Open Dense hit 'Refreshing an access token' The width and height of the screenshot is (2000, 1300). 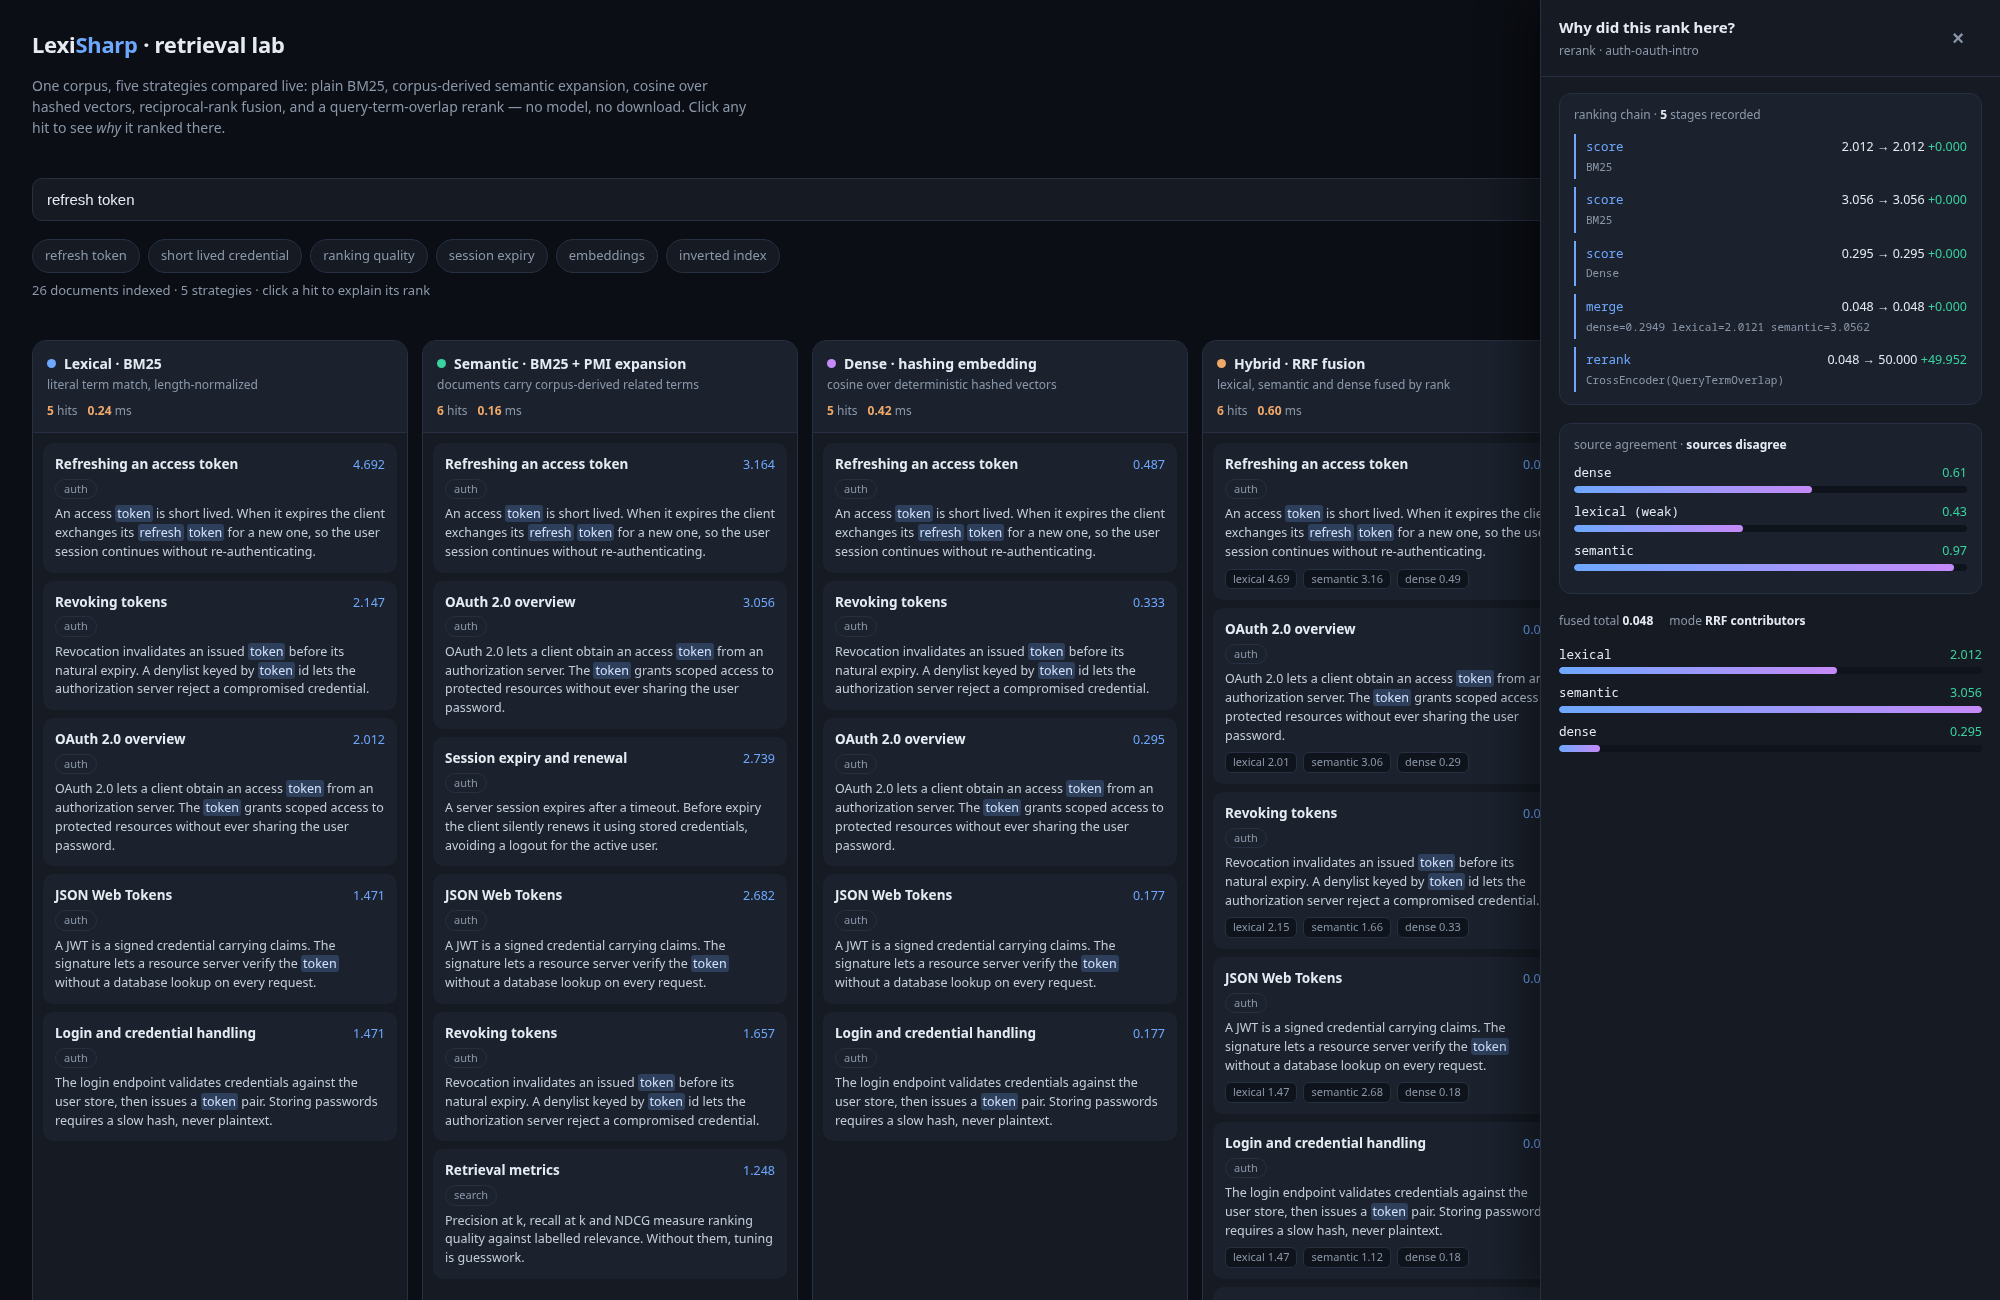1000,507
